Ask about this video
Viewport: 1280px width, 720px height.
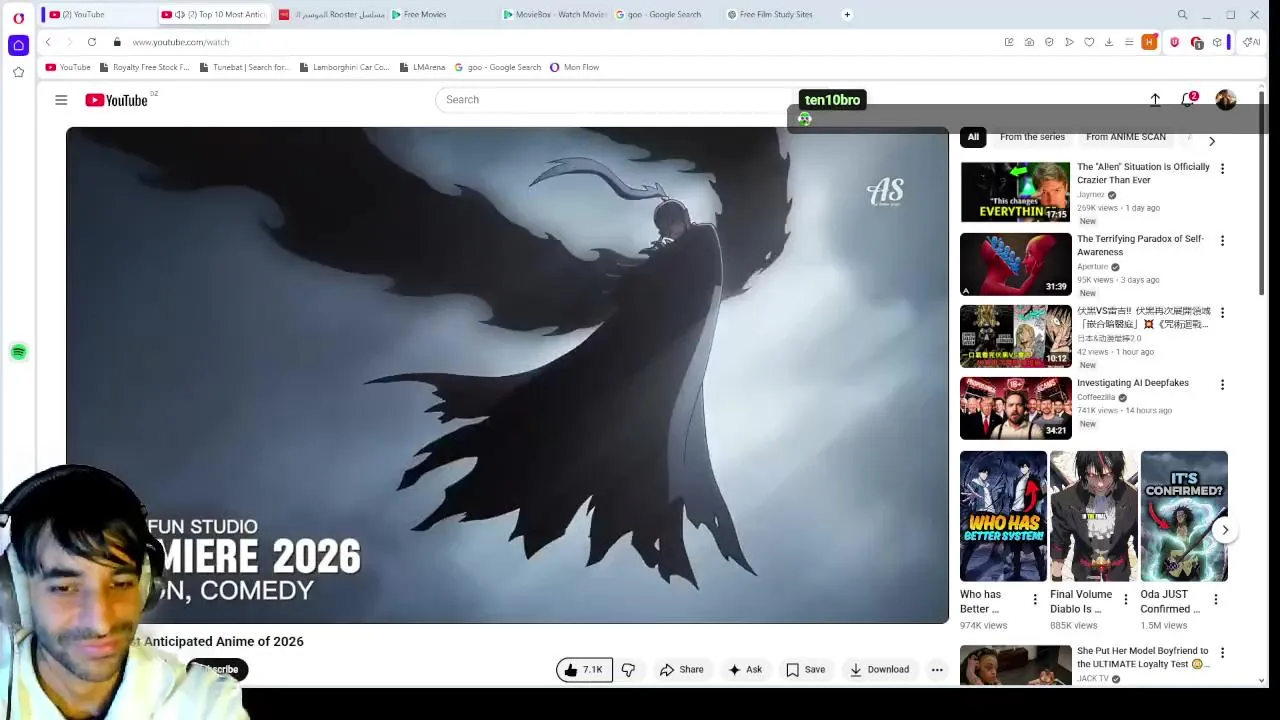pyautogui.click(x=745, y=670)
